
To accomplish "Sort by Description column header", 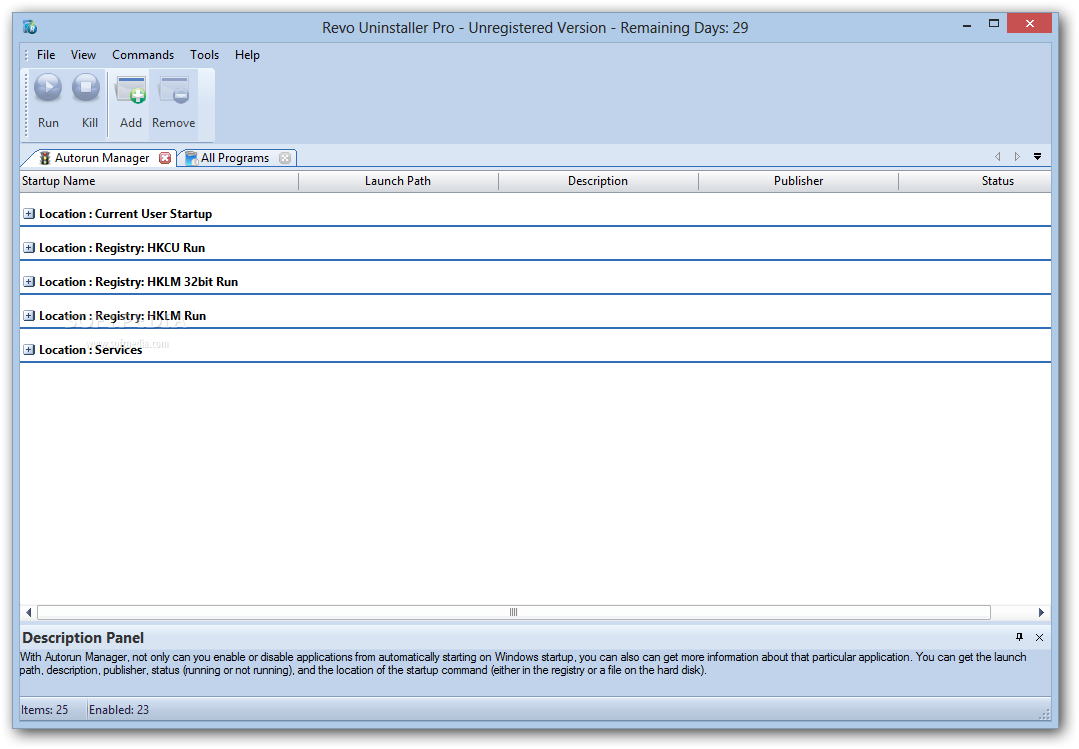I will click(x=598, y=181).
